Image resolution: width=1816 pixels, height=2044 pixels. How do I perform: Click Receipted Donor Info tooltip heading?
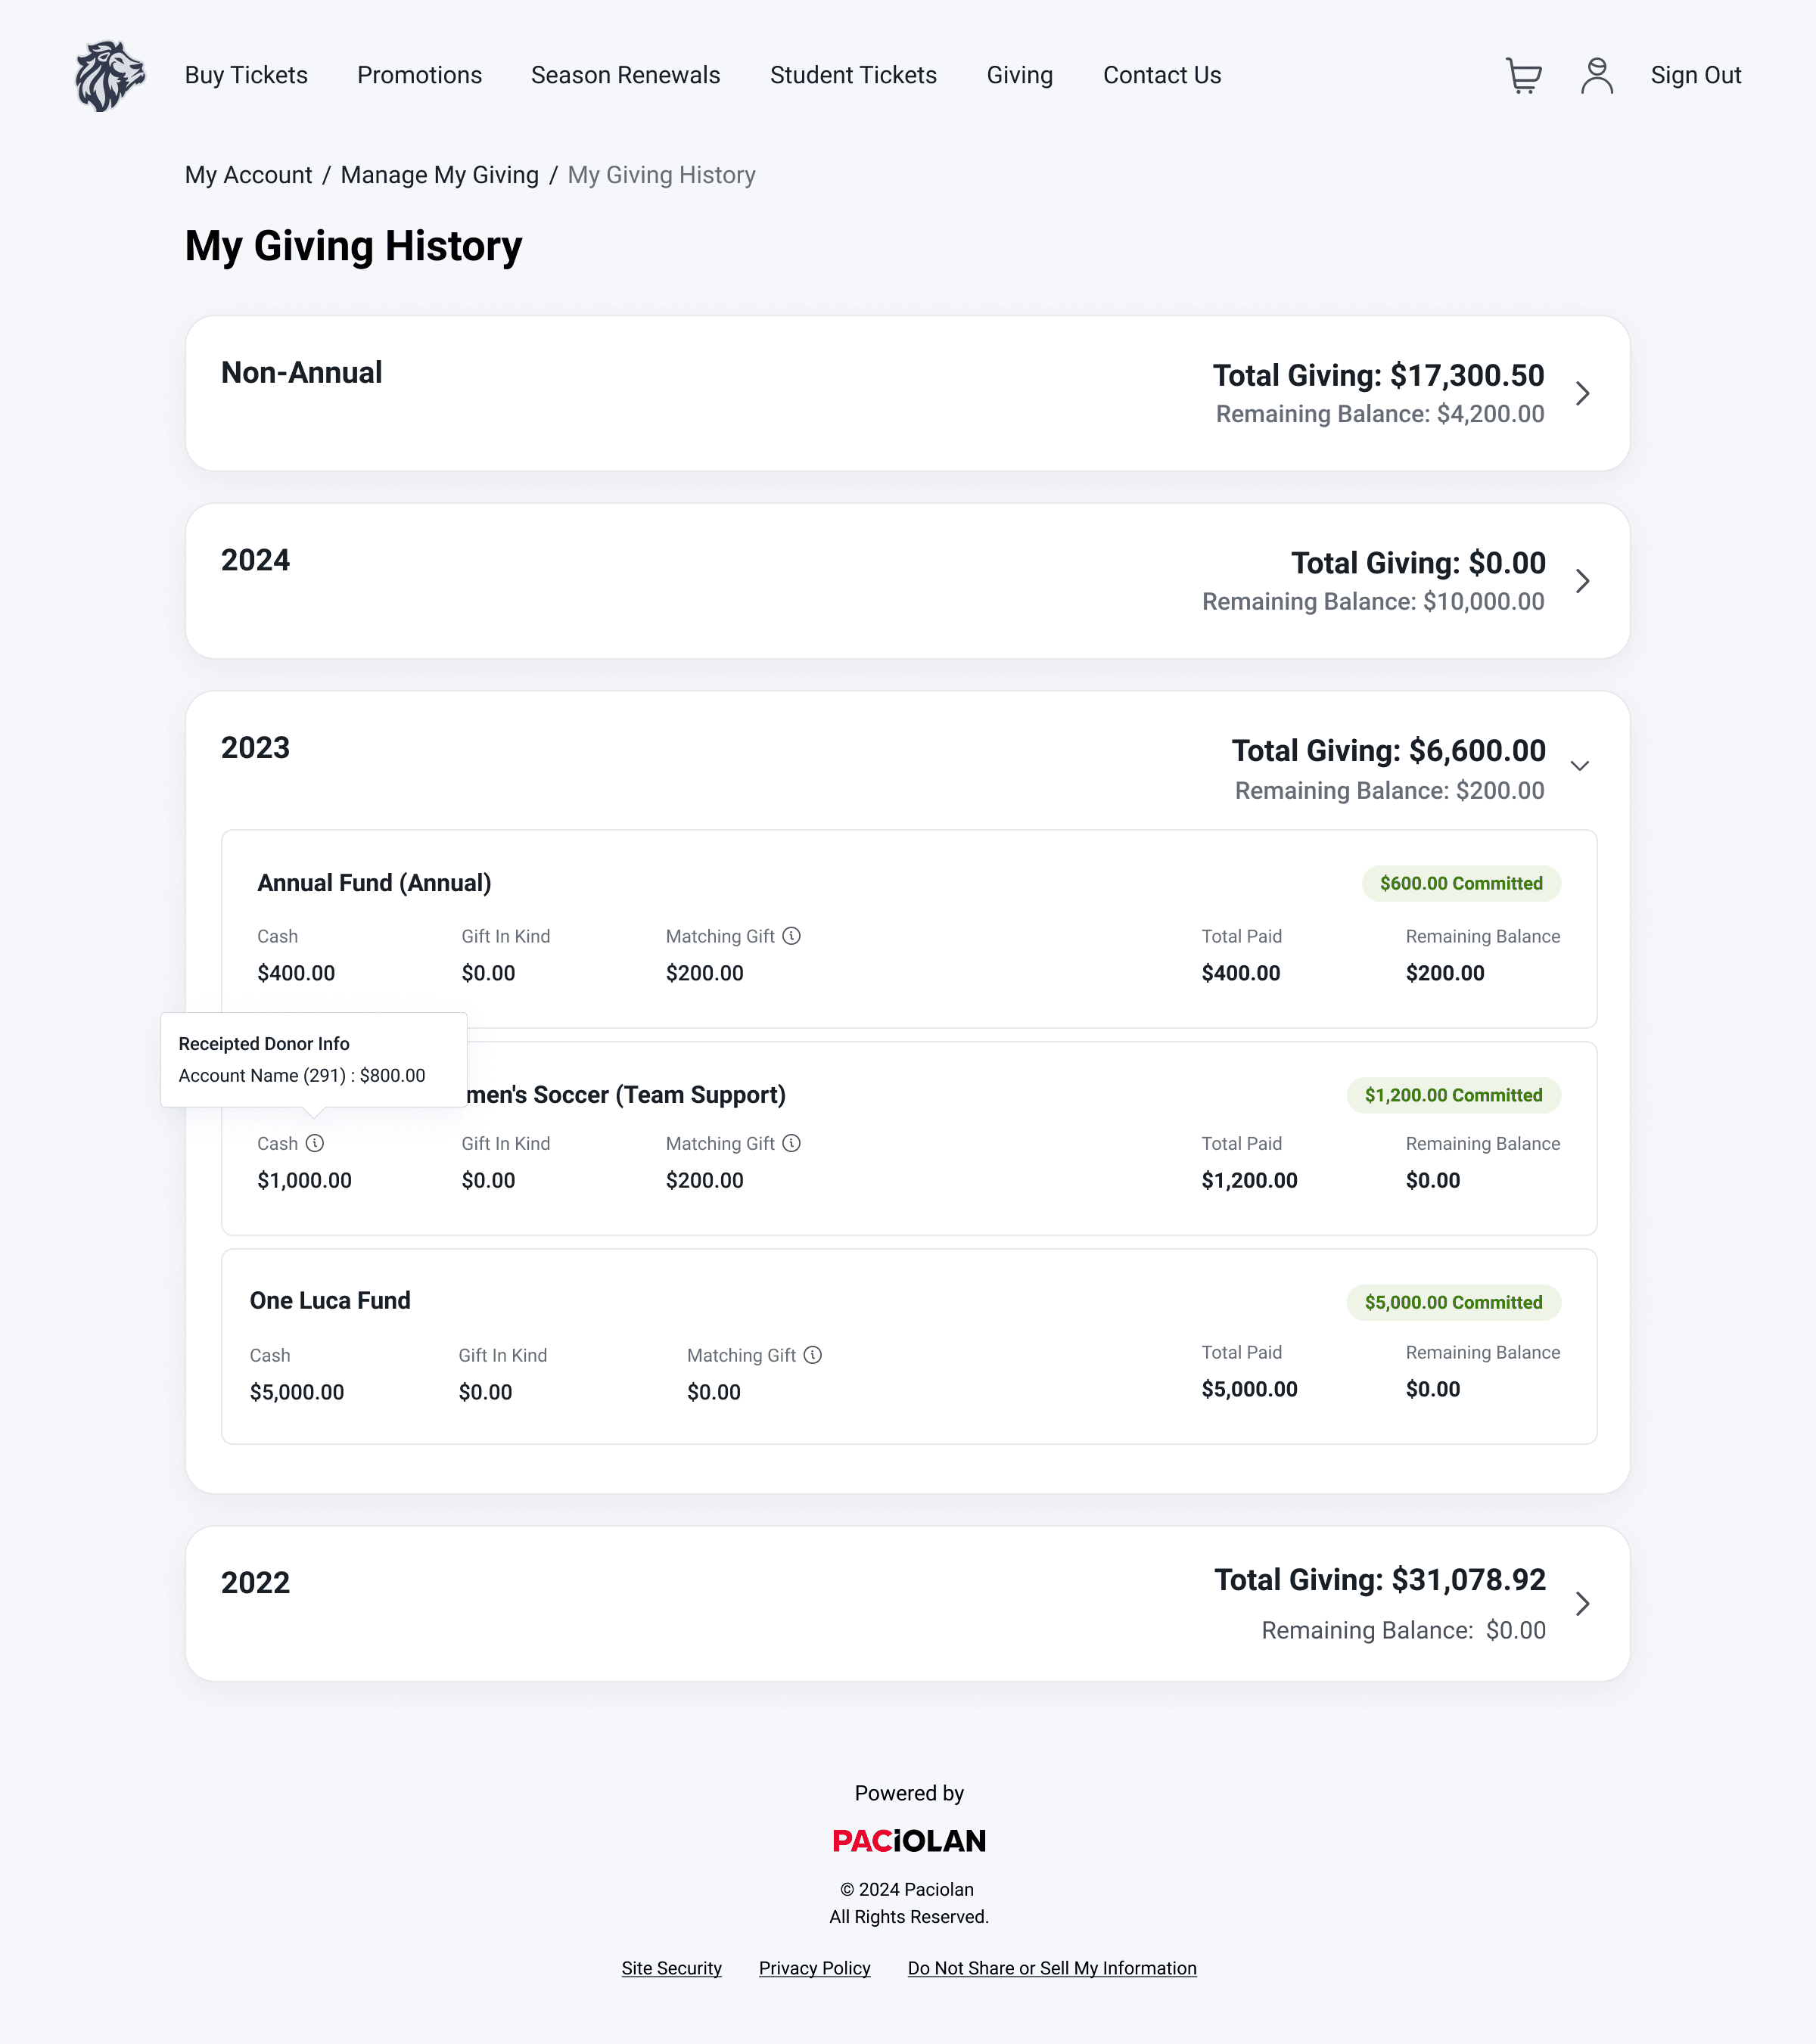[x=264, y=1044]
